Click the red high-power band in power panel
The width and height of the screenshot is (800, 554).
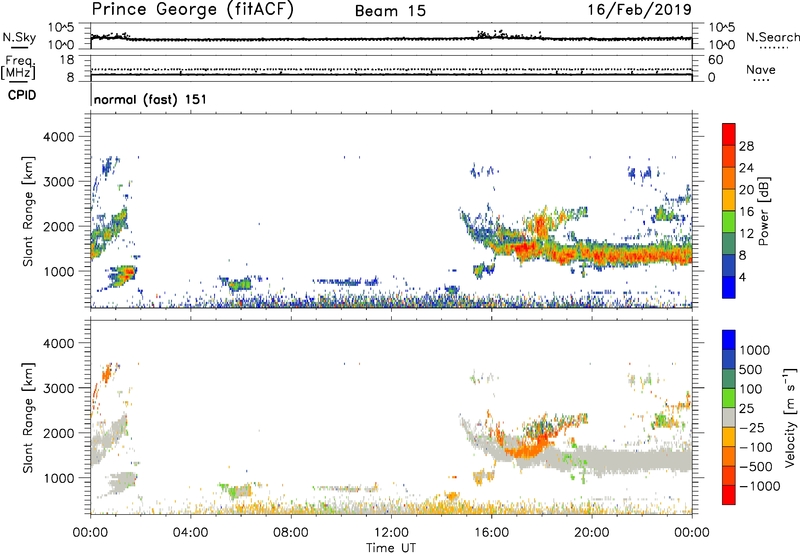pyautogui.click(x=528, y=248)
